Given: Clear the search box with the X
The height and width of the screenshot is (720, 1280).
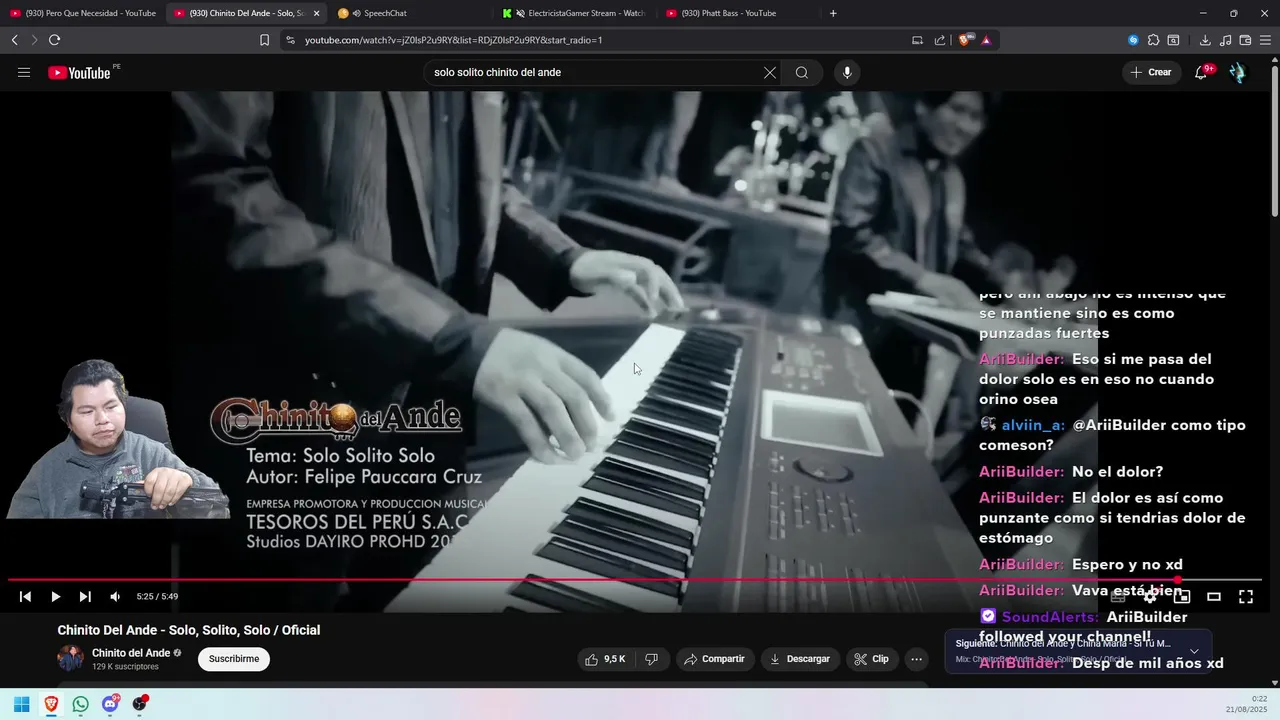Looking at the screenshot, I should (769, 72).
